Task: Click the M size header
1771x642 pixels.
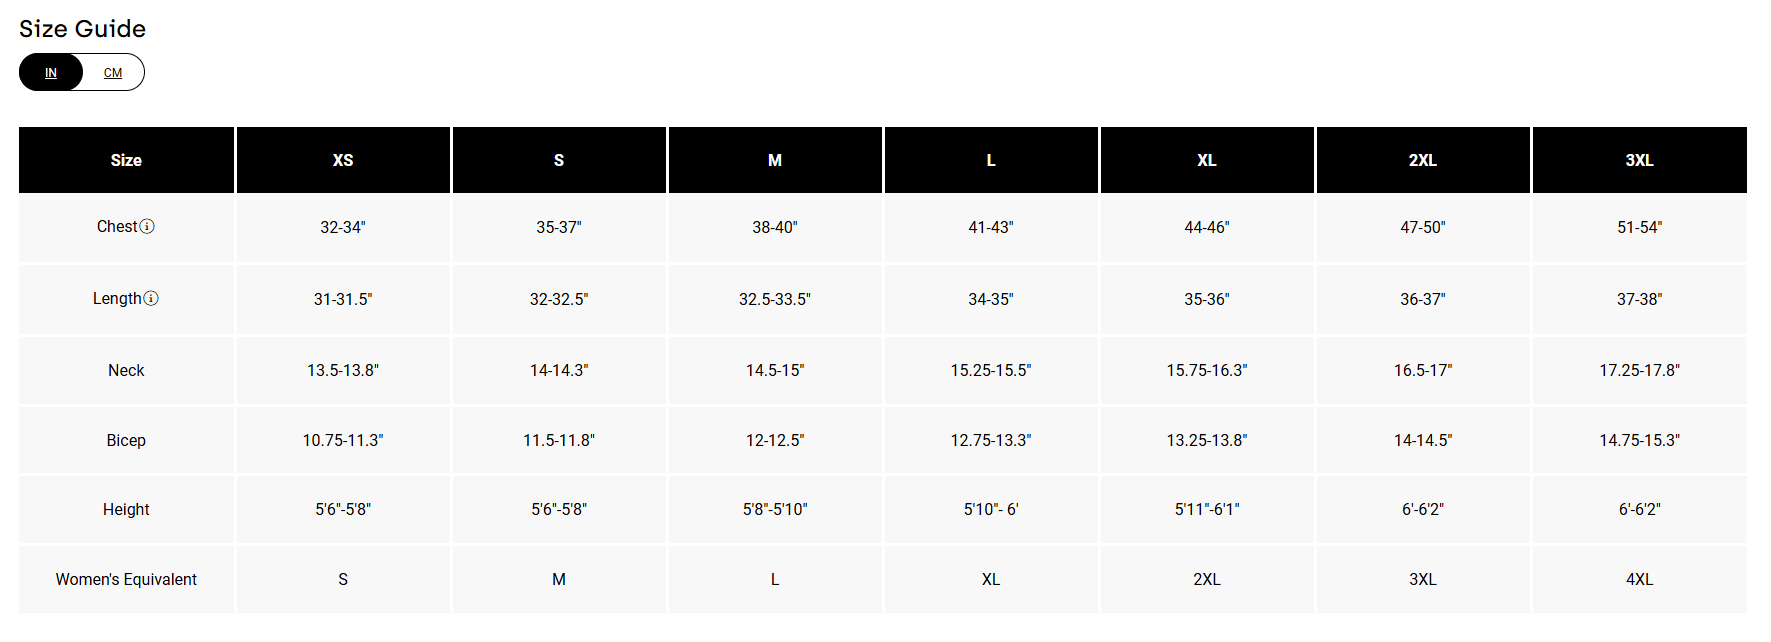Action: [x=775, y=161]
